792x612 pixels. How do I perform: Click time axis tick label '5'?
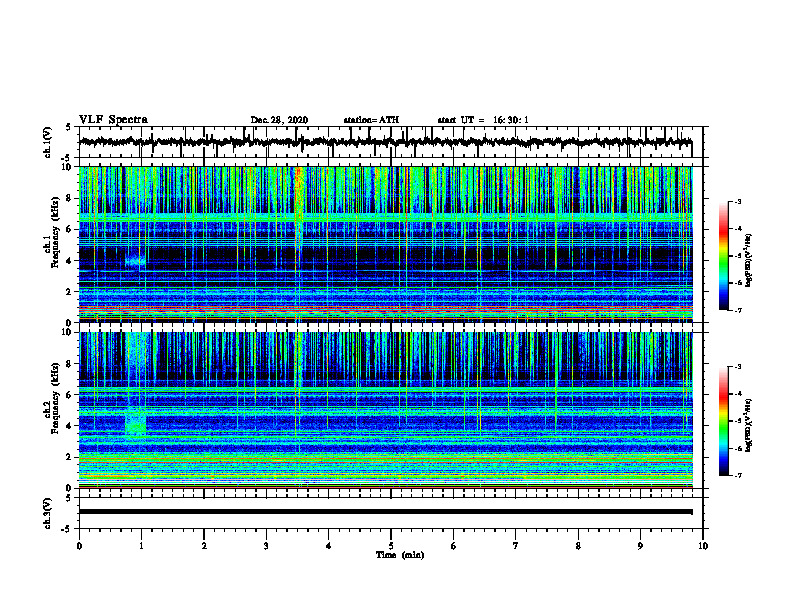click(x=391, y=546)
